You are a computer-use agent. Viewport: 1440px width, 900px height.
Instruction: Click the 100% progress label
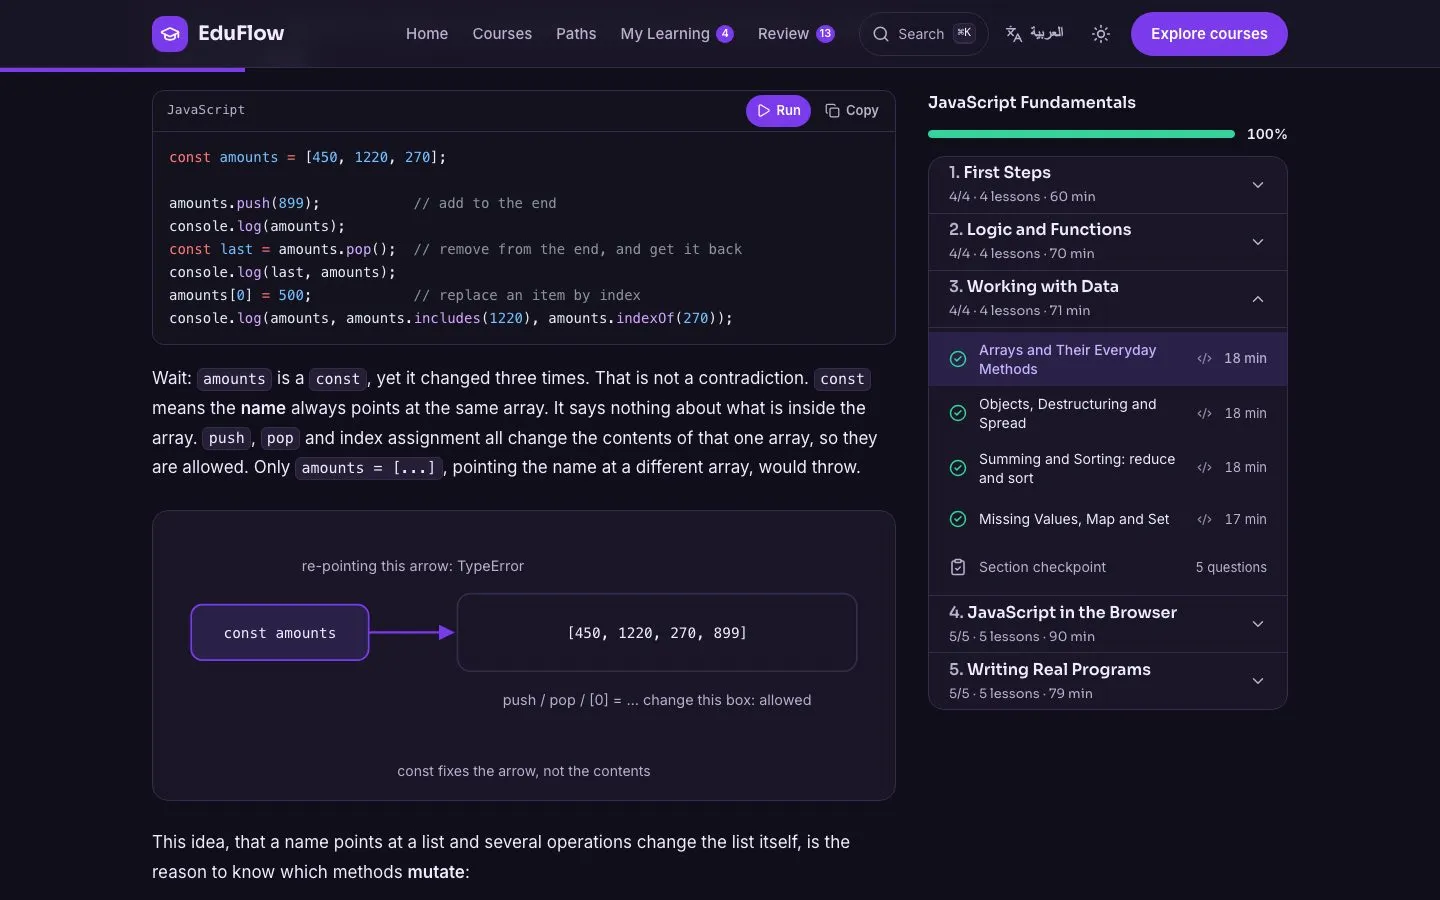(x=1267, y=134)
